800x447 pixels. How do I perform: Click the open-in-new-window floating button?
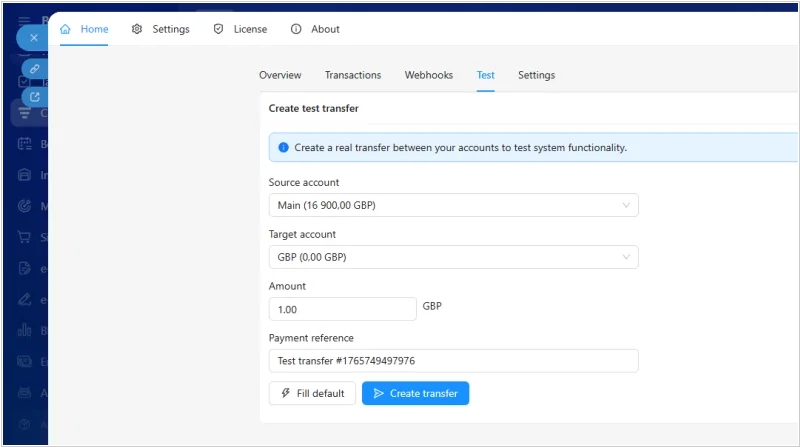click(x=35, y=97)
